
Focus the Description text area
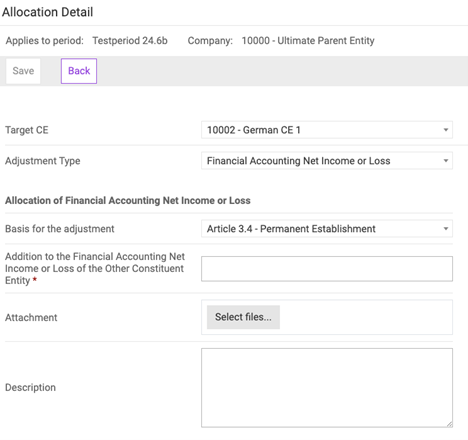327,388
